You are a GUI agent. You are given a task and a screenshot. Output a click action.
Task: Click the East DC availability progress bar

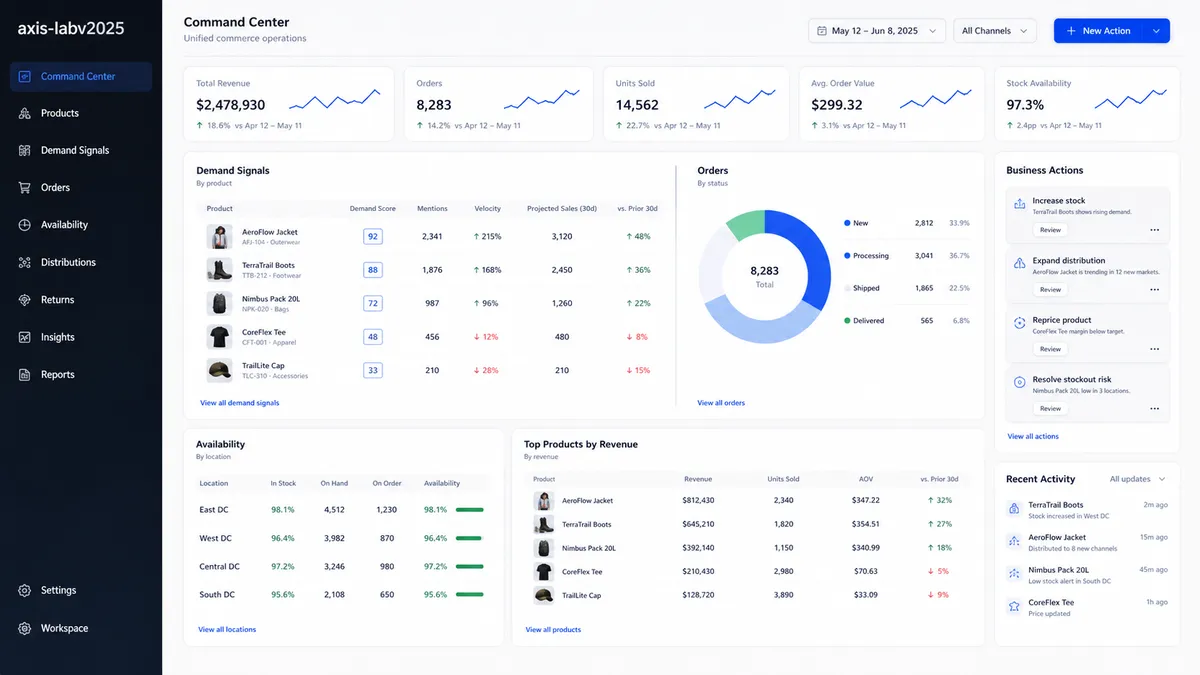coord(470,510)
